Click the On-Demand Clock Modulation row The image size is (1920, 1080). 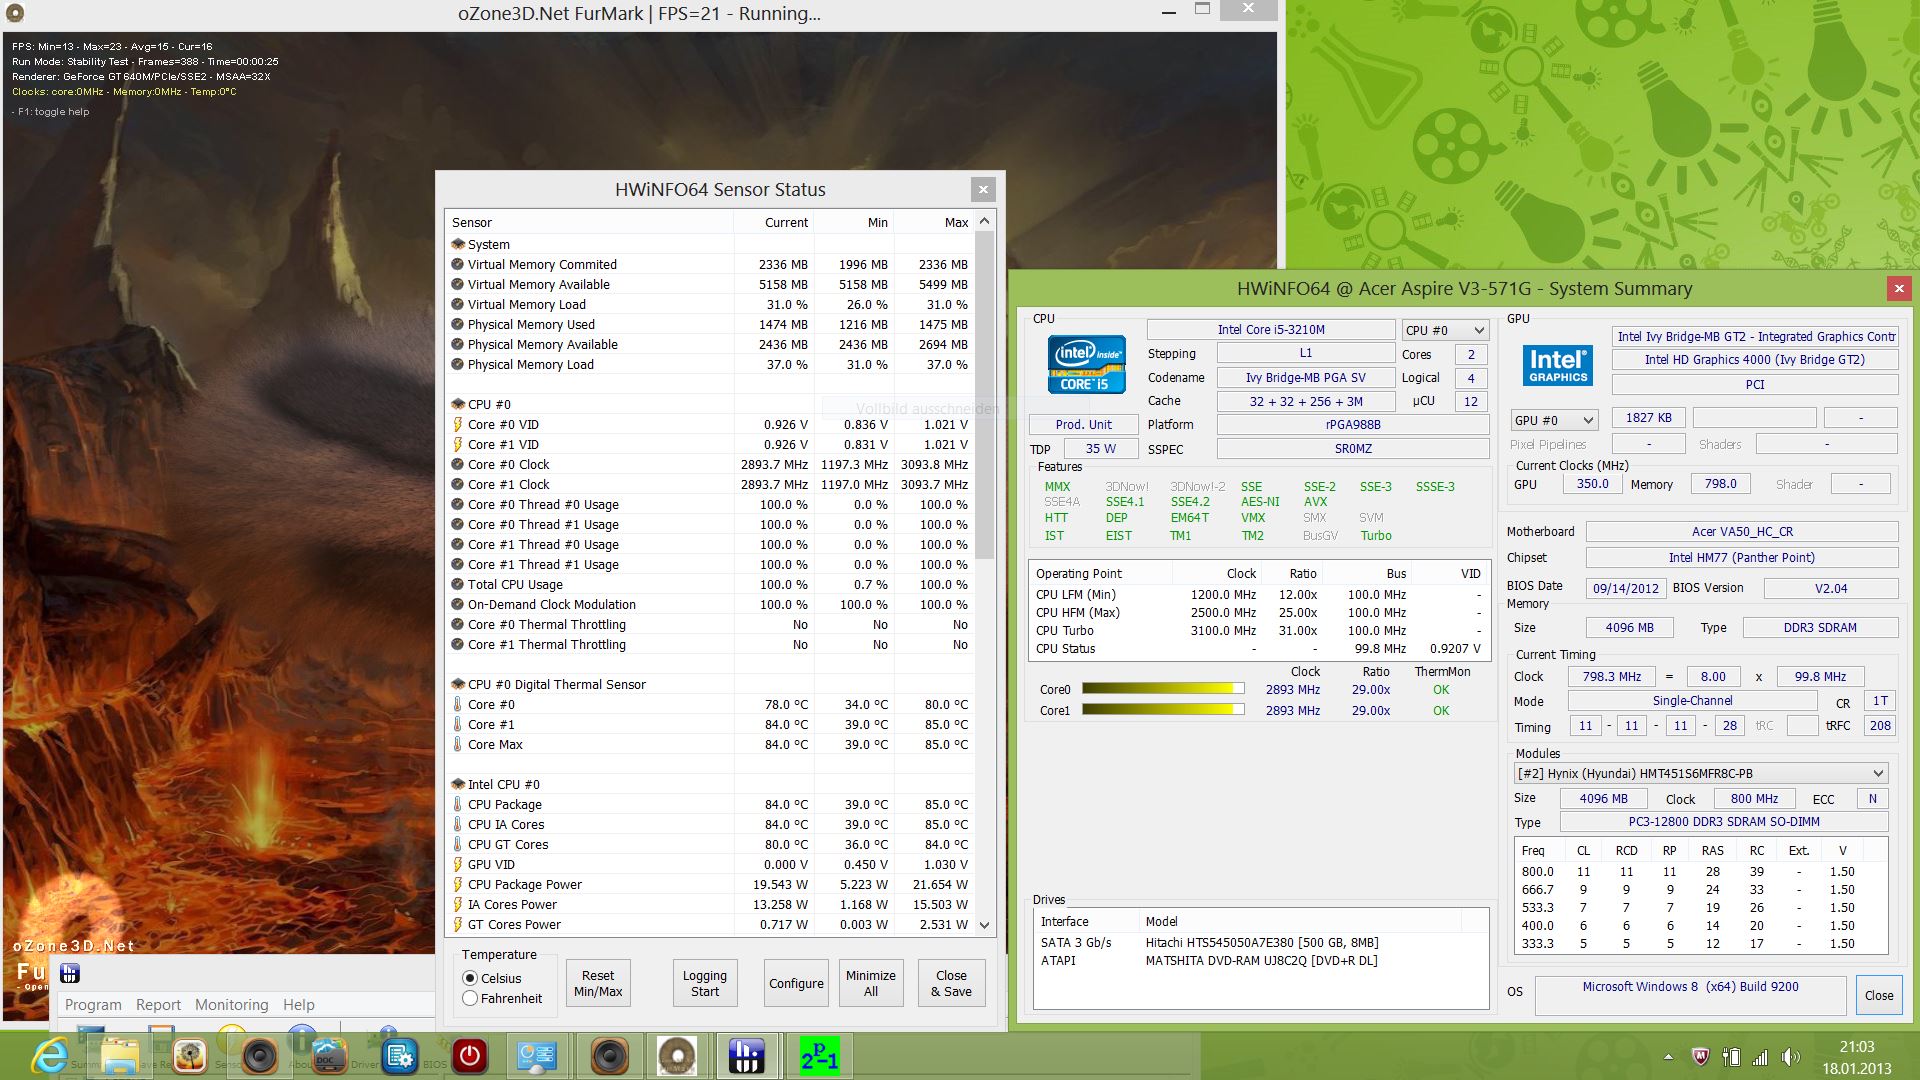point(710,604)
